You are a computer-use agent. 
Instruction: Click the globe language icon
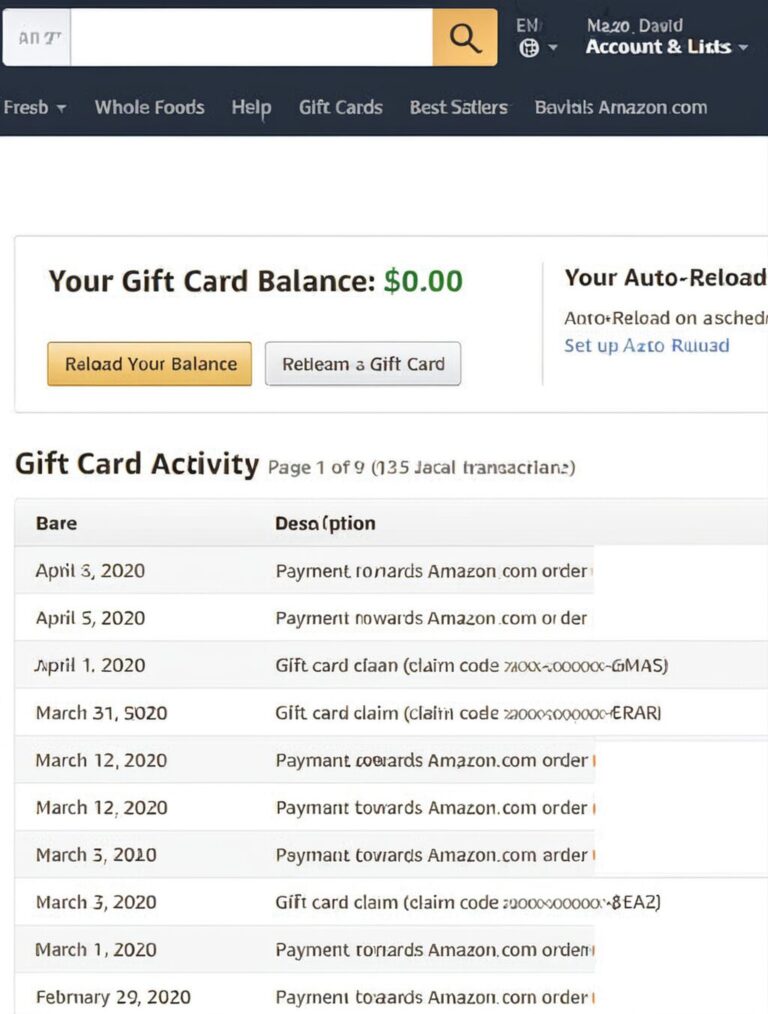(x=529, y=48)
